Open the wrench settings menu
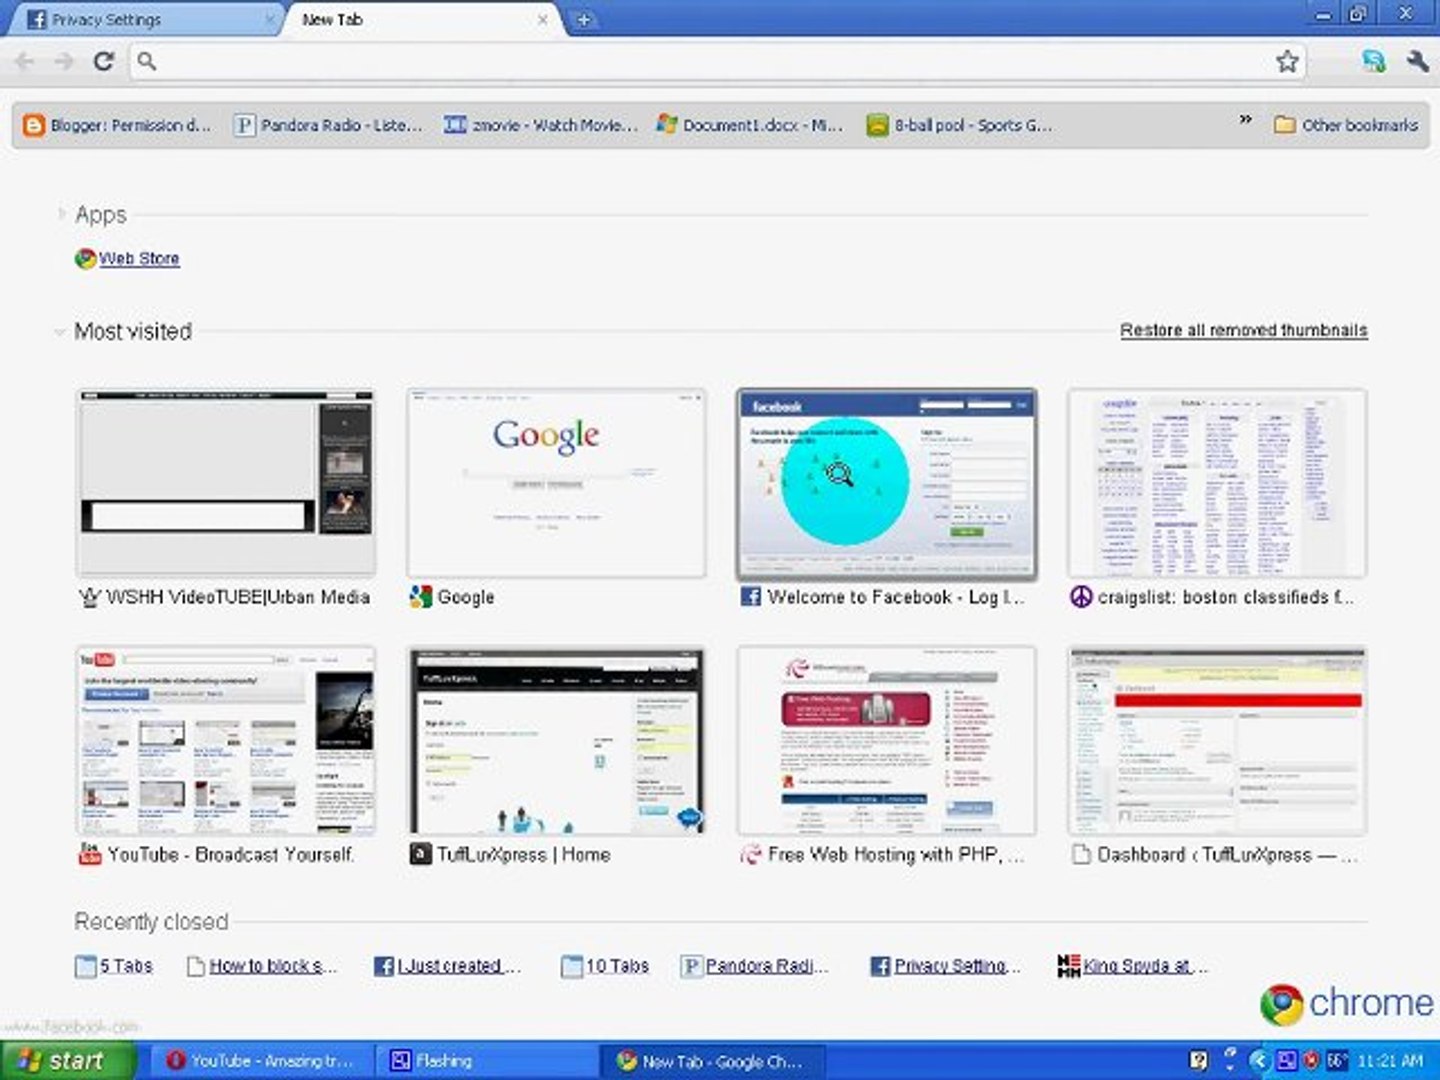 click(1417, 61)
